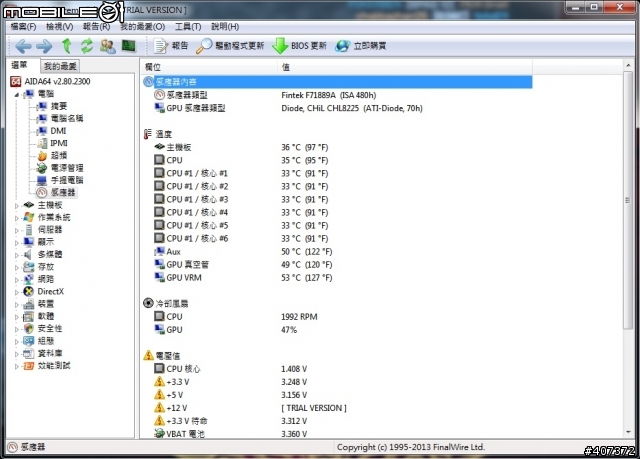Refresh the view with green arrows icon

[x=87, y=46]
